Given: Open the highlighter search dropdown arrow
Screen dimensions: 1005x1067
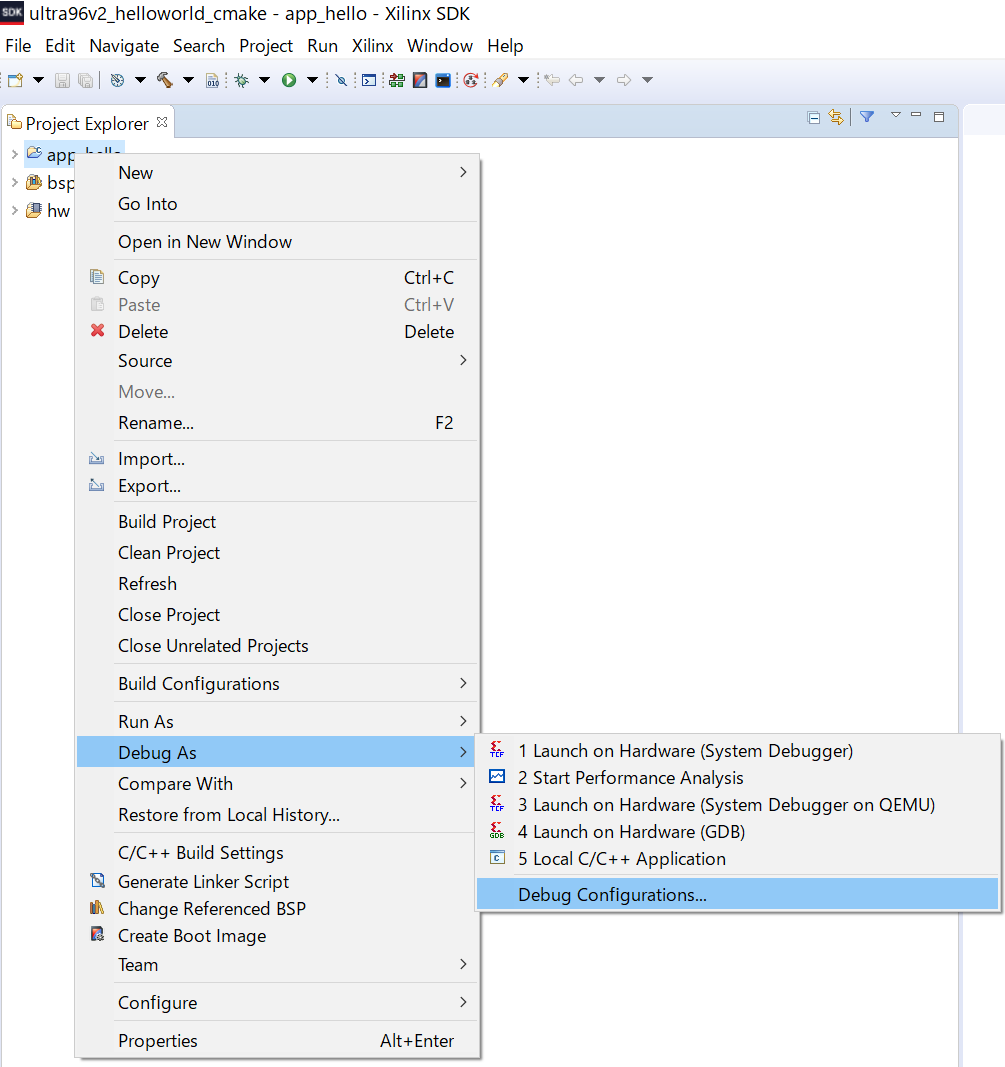Looking at the screenshot, I should pyautogui.click(x=523, y=80).
